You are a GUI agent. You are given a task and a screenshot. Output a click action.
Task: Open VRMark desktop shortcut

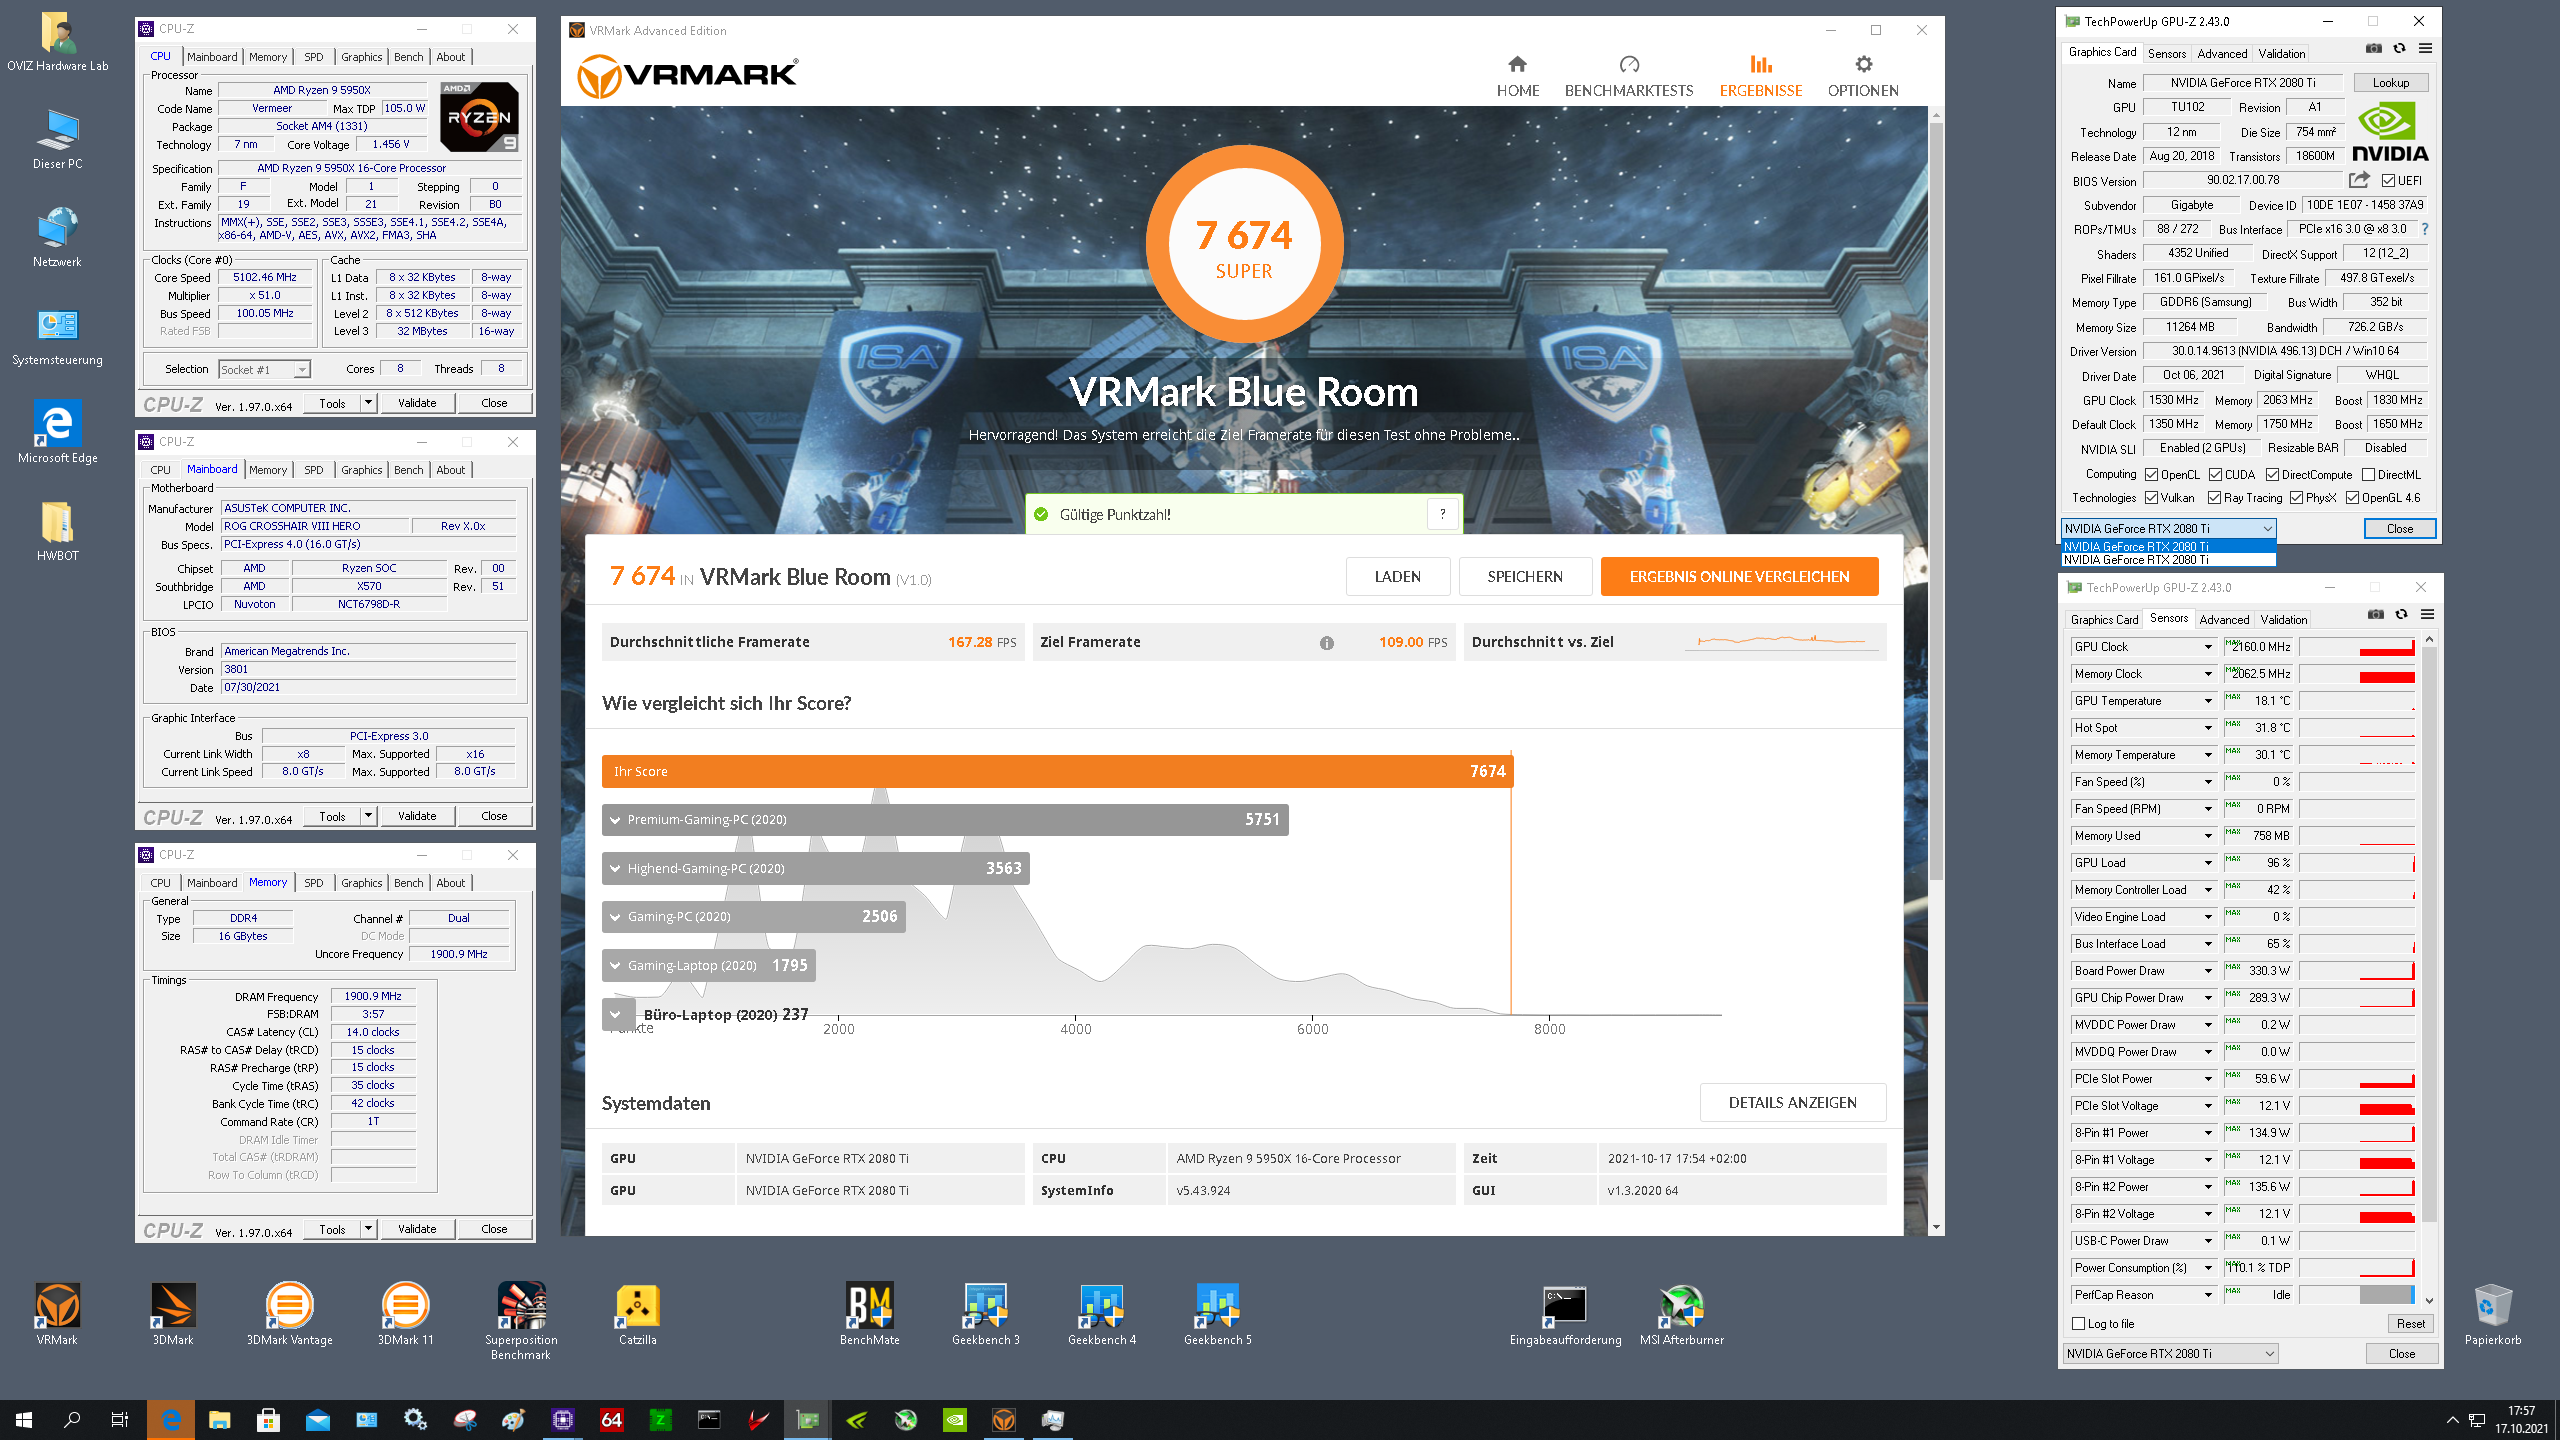[57, 1314]
